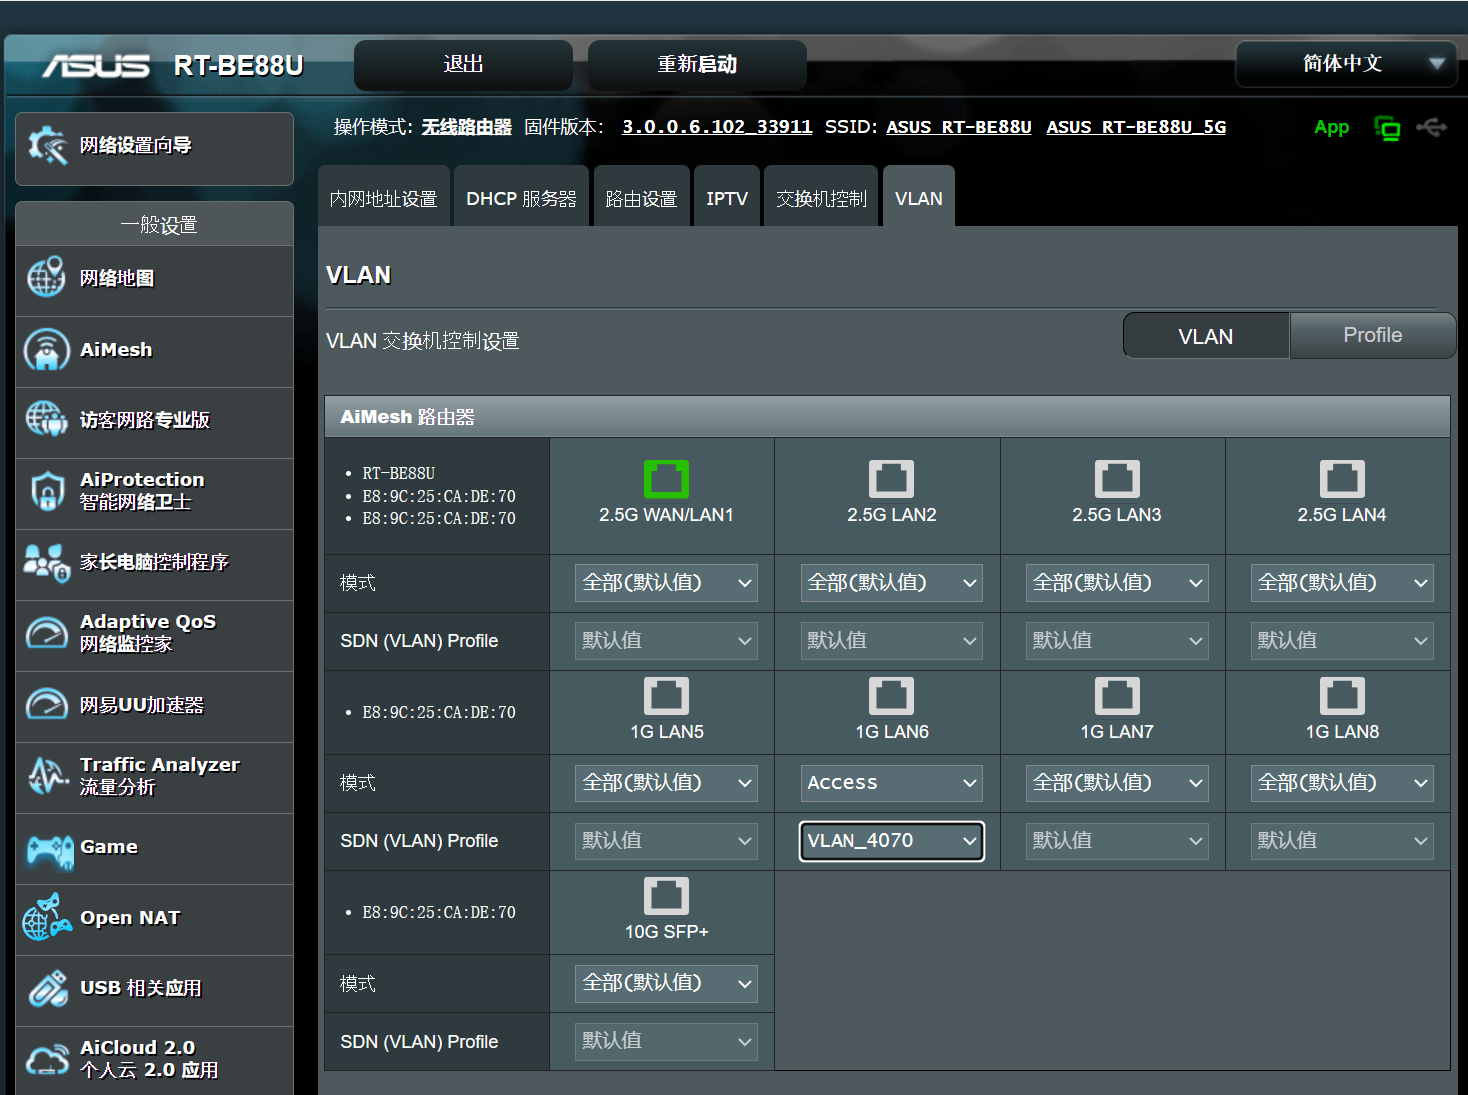Image resolution: width=1468 pixels, height=1095 pixels.
Task: Open the DHCP 服务器 tab
Action: (521, 198)
